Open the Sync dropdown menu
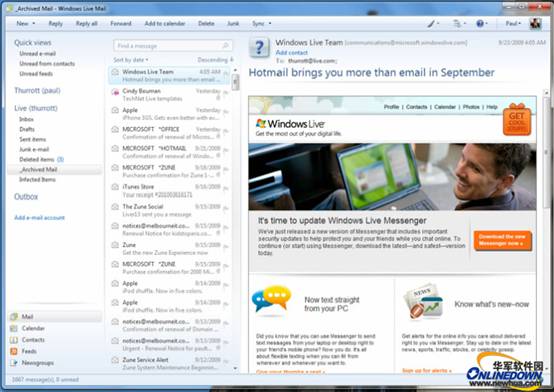Viewport: 554px width, 392px height. click(261, 24)
